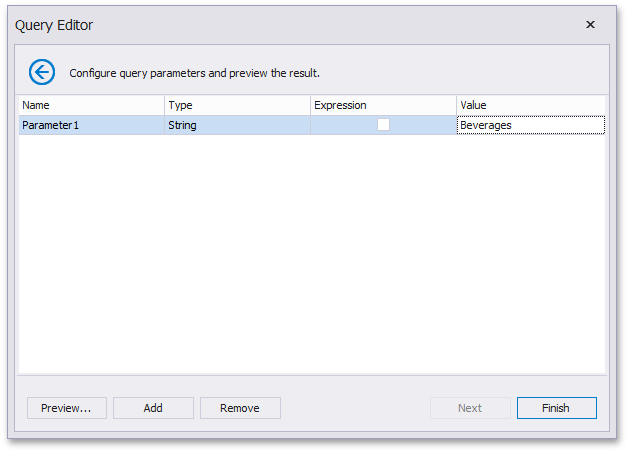Close the Query Editor dialog
The image size is (630, 454).
tap(590, 25)
